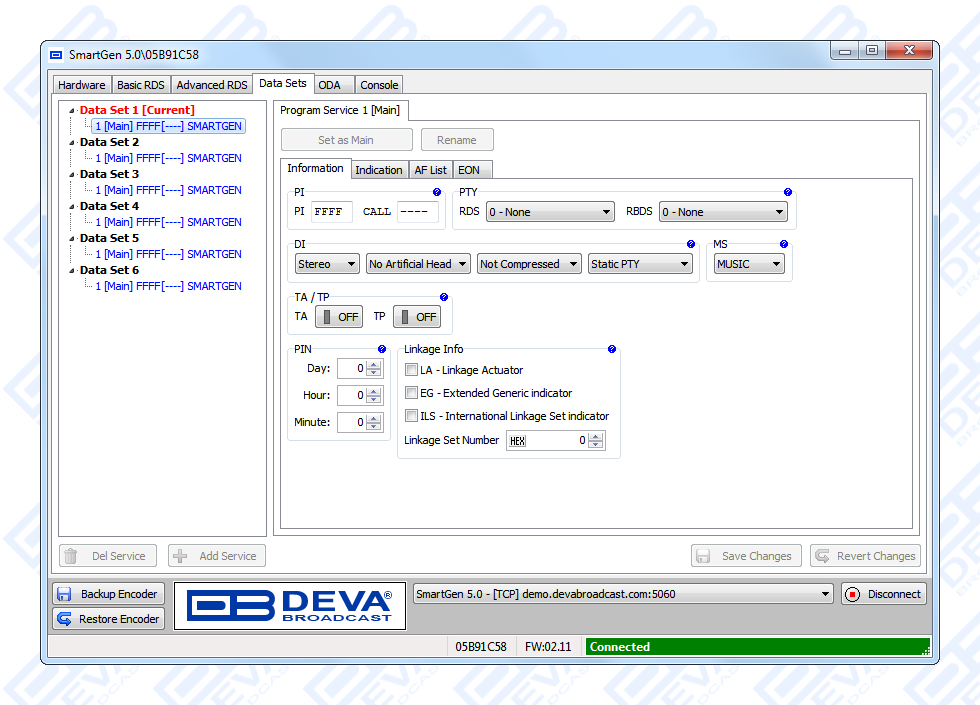Open the RDS PTY dropdown

(x=550, y=212)
